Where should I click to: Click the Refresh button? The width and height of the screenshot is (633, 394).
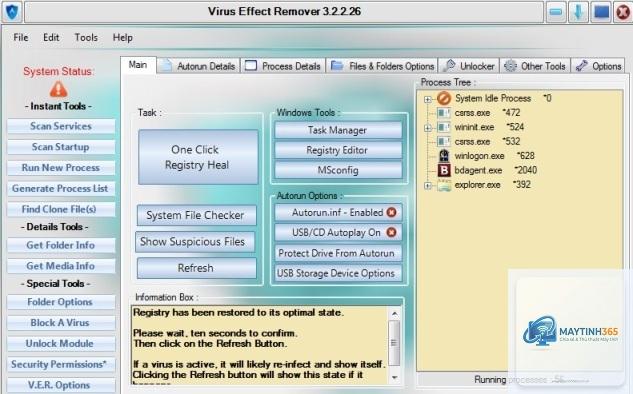pos(196,268)
